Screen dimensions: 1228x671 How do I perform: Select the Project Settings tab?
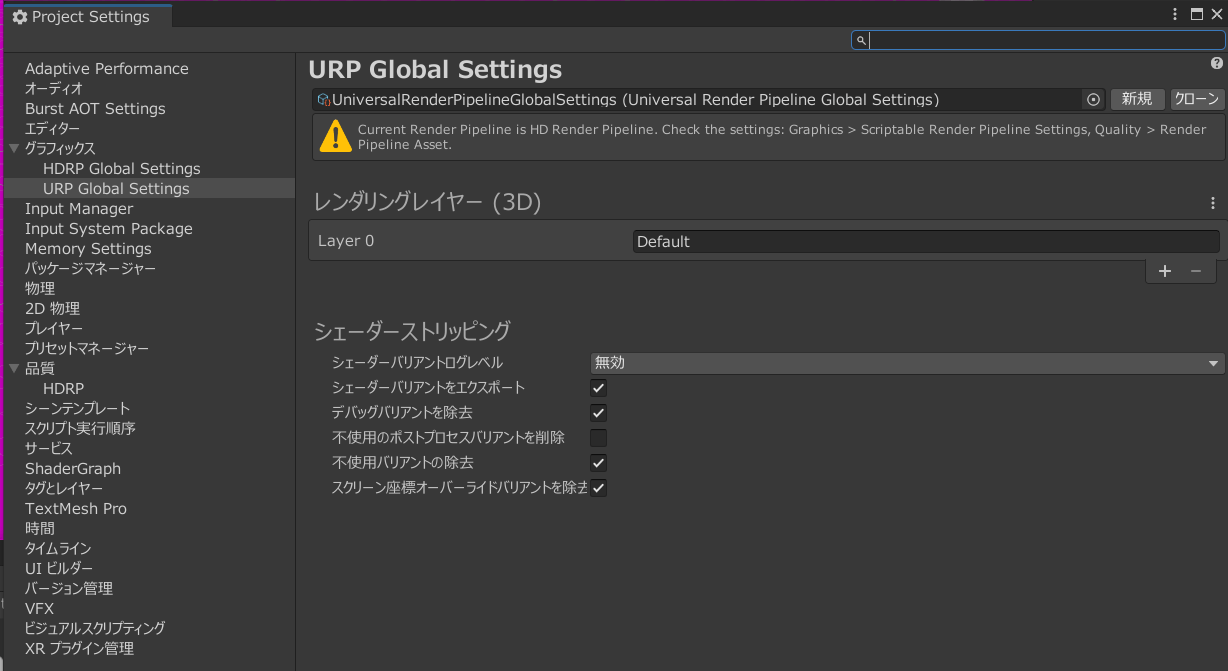(88, 16)
